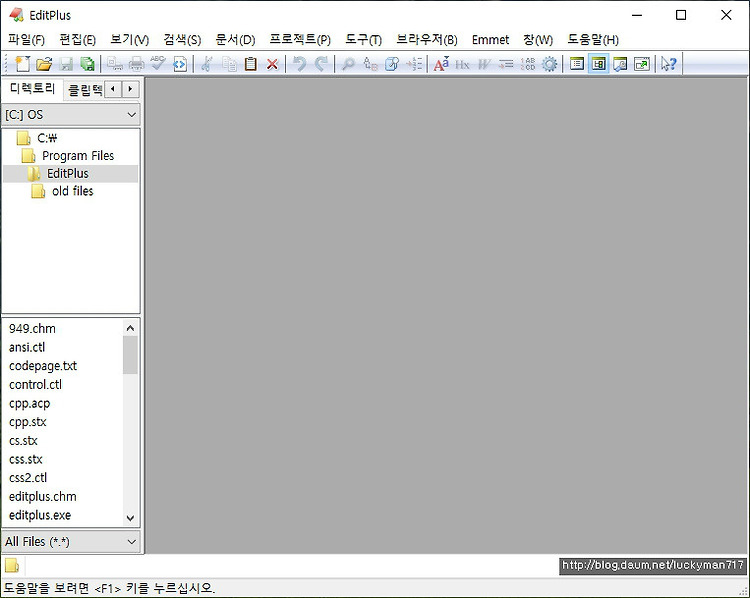Screen dimensions: 750x598
Task: Open the 도움말(H) menu
Action: pyautogui.click(x=593, y=40)
